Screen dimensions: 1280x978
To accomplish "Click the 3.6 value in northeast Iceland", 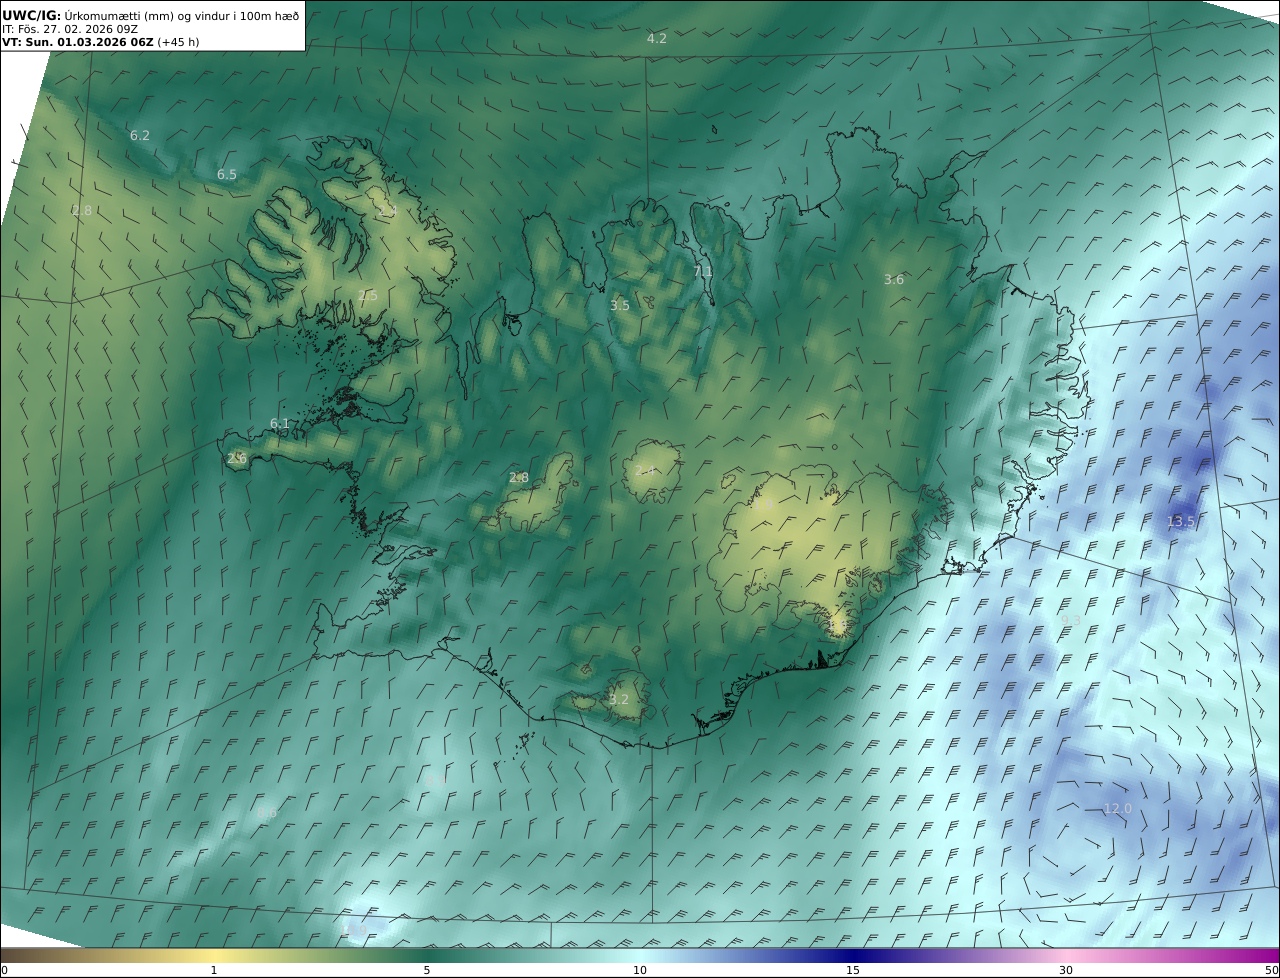I will [x=894, y=279].
